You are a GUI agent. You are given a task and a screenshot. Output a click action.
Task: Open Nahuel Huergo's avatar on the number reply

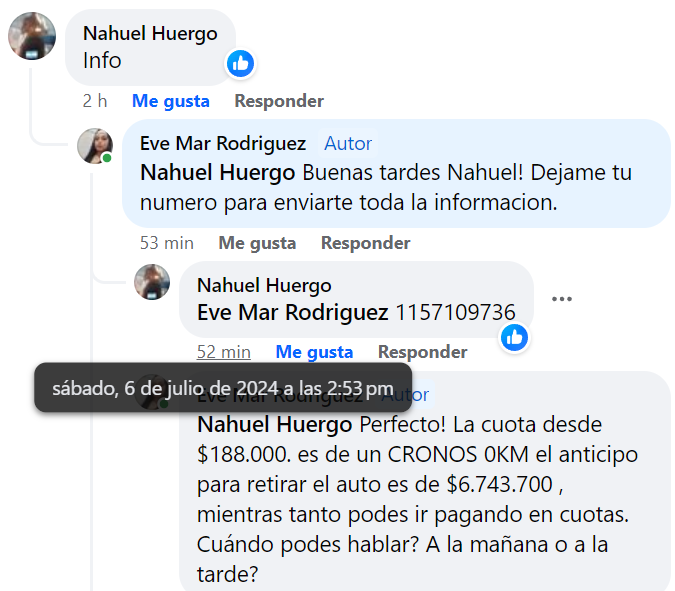pyautogui.click(x=152, y=282)
